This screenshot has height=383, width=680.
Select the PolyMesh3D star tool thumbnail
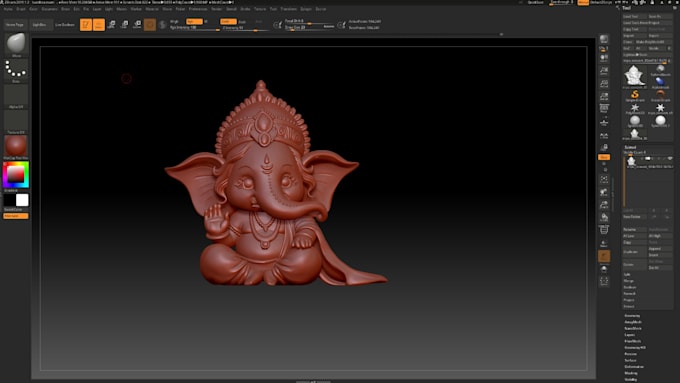pyautogui.click(x=635, y=108)
